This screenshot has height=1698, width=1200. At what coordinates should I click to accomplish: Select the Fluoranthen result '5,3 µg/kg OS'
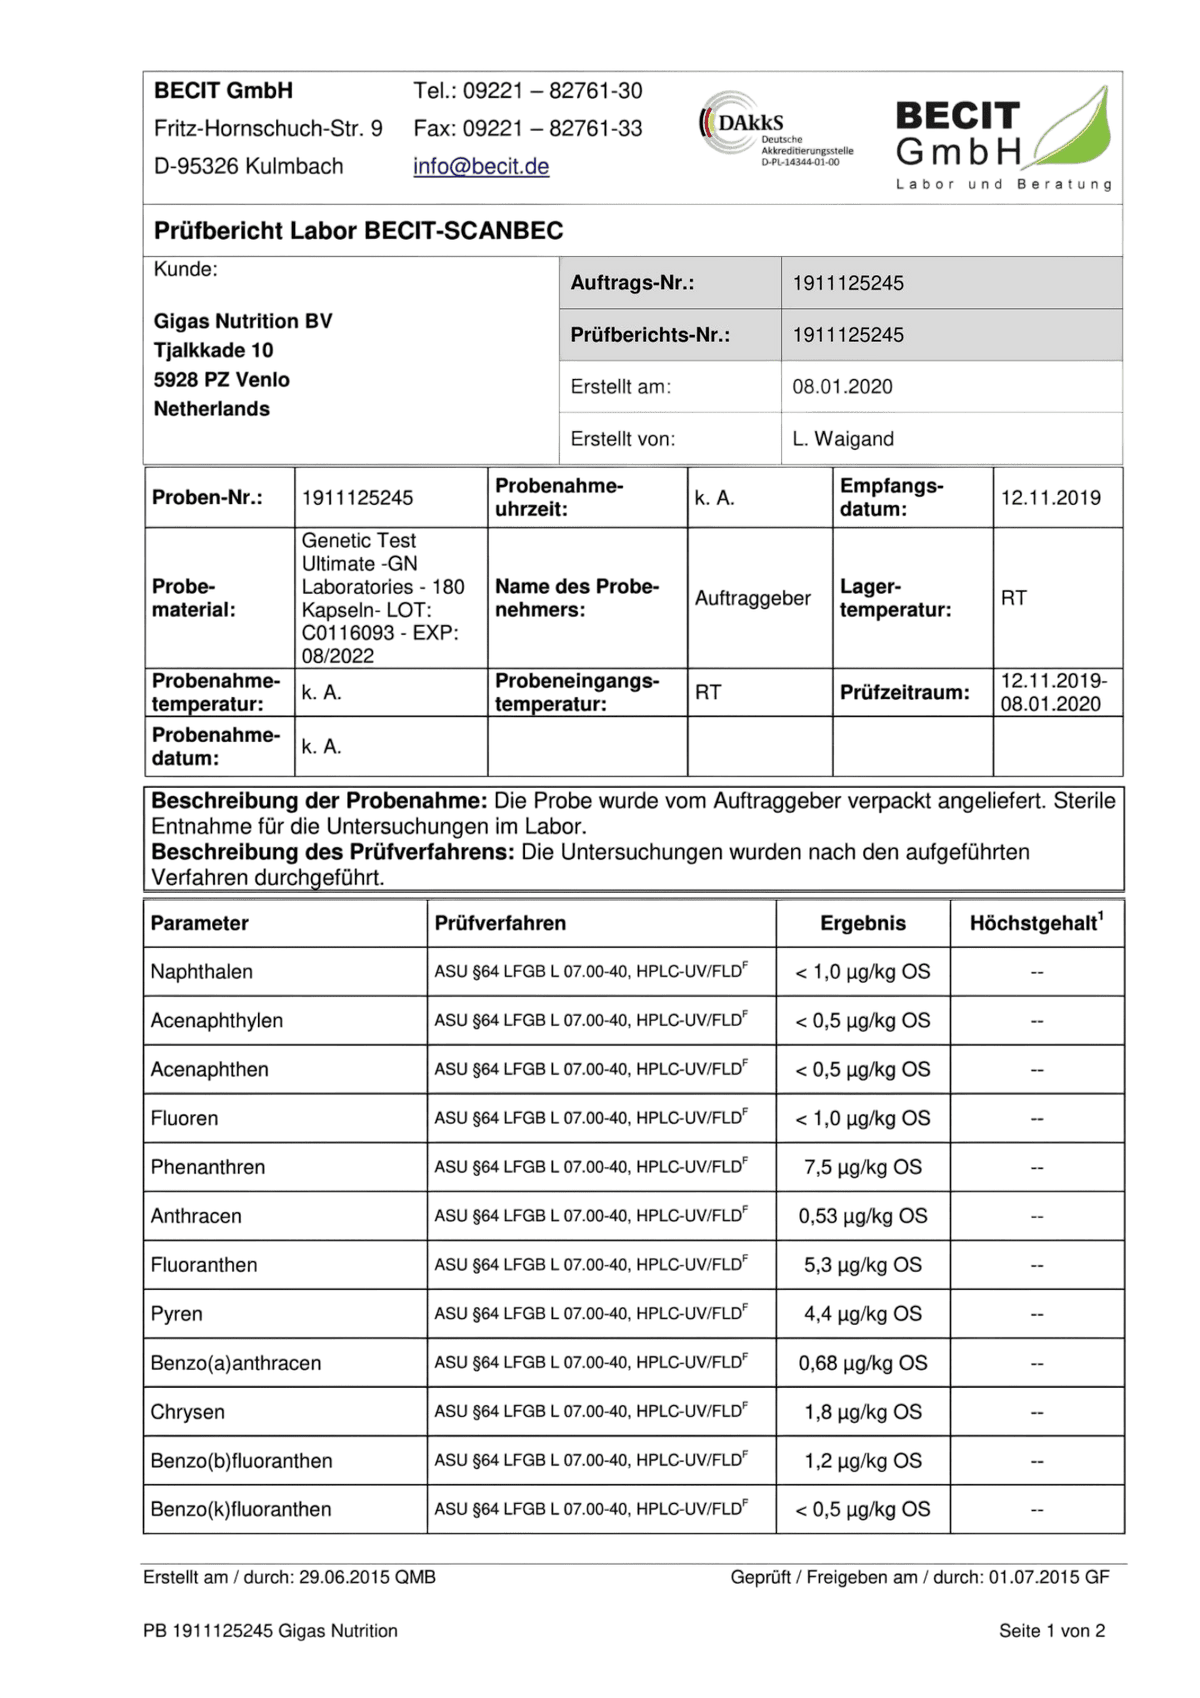point(863,1265)
